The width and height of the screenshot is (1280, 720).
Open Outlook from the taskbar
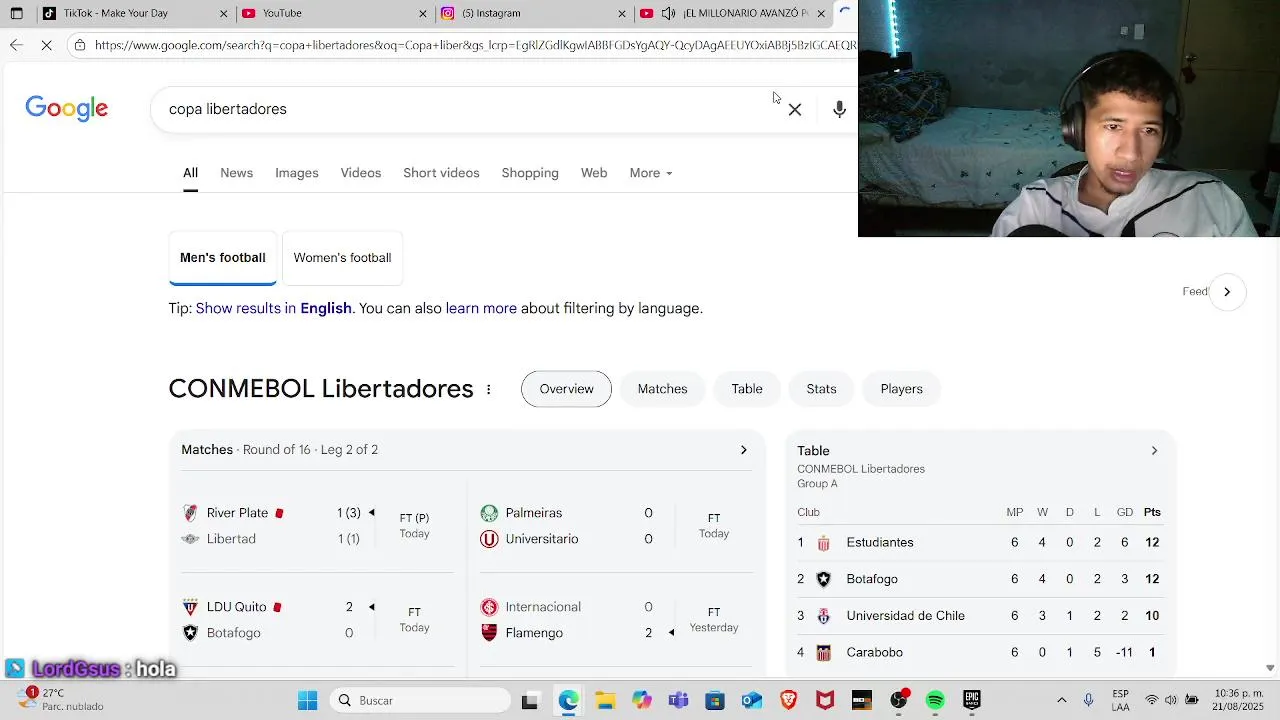click(x=752, y=700)
